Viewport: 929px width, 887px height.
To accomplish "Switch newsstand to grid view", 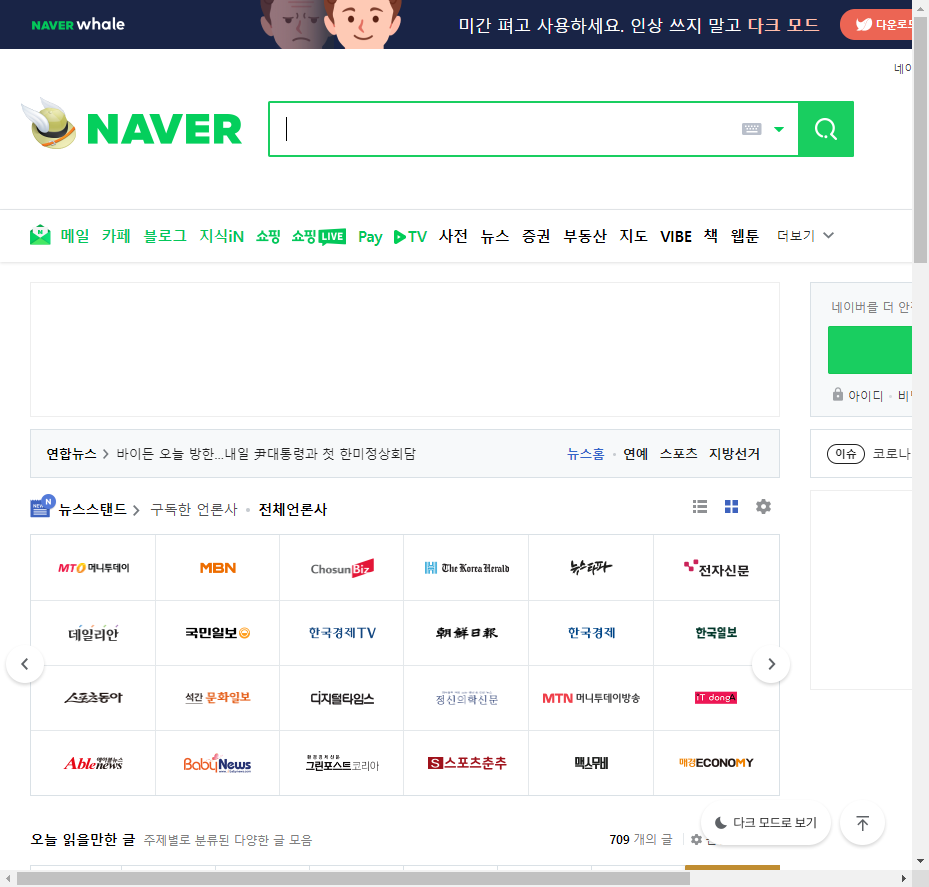I will click(732, 507).
